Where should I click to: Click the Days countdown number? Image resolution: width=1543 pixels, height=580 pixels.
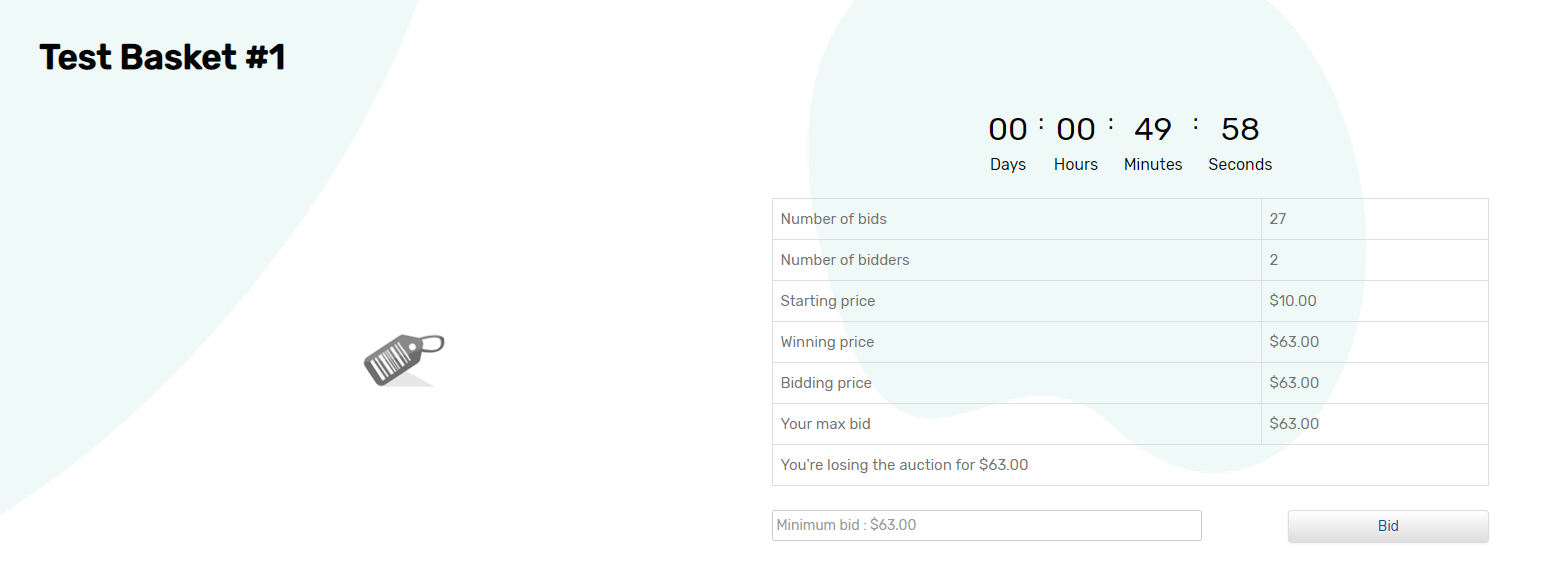tap(1007, 130)
